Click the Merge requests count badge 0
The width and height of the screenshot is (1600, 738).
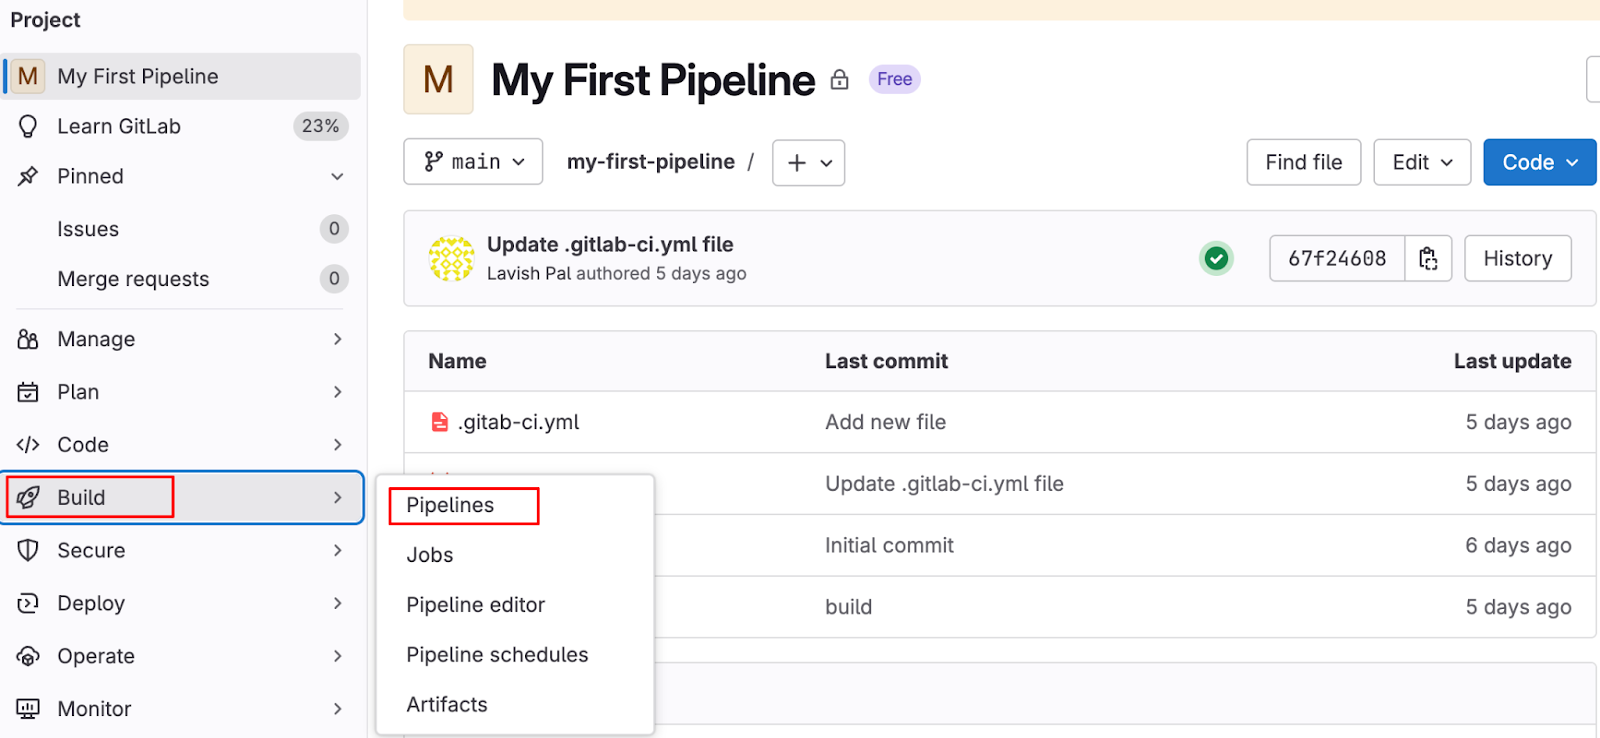(334, 279)
